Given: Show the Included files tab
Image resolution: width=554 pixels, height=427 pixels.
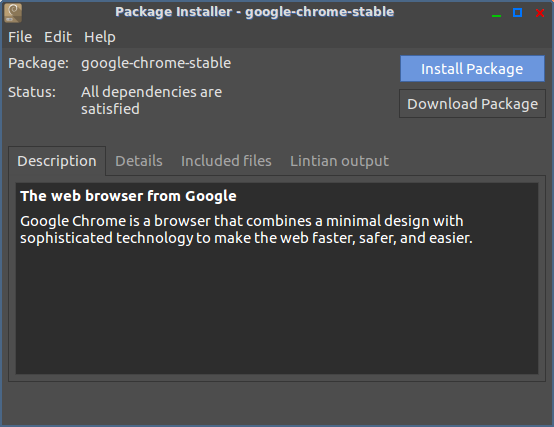Looking at the screenshot, I should pyautogui.click(x=226, y=161).
